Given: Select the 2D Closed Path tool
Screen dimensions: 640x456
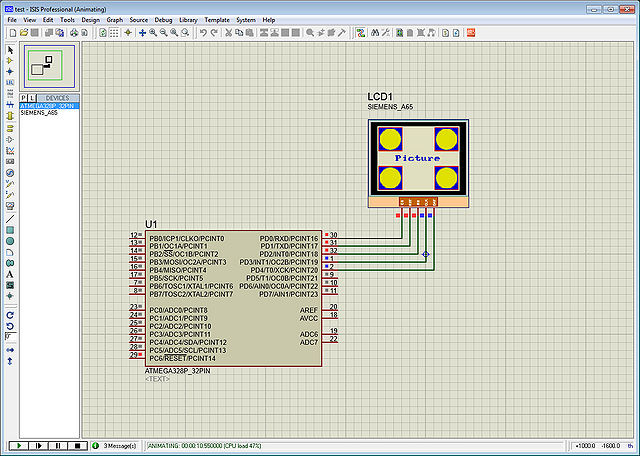Looking at the screenshot, I should (x=10, y=263).
